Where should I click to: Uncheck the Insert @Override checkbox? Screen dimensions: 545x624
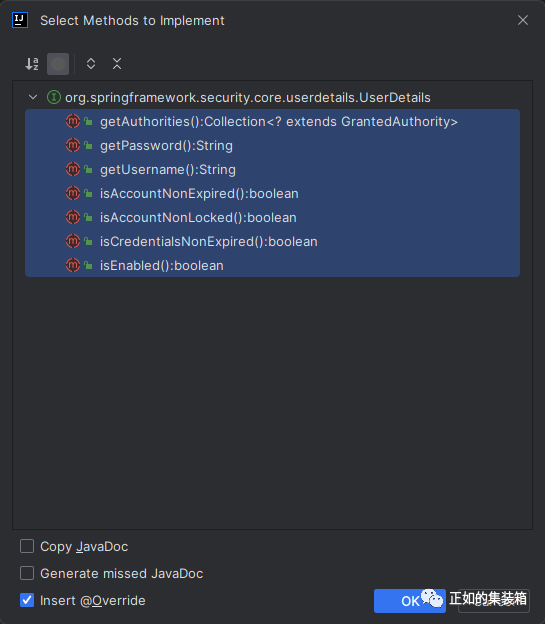pos(27,600)
